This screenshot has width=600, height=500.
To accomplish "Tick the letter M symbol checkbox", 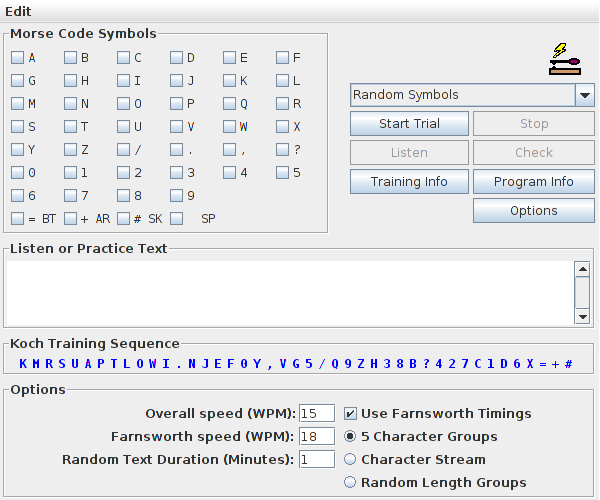I will [x=18, y=104].
